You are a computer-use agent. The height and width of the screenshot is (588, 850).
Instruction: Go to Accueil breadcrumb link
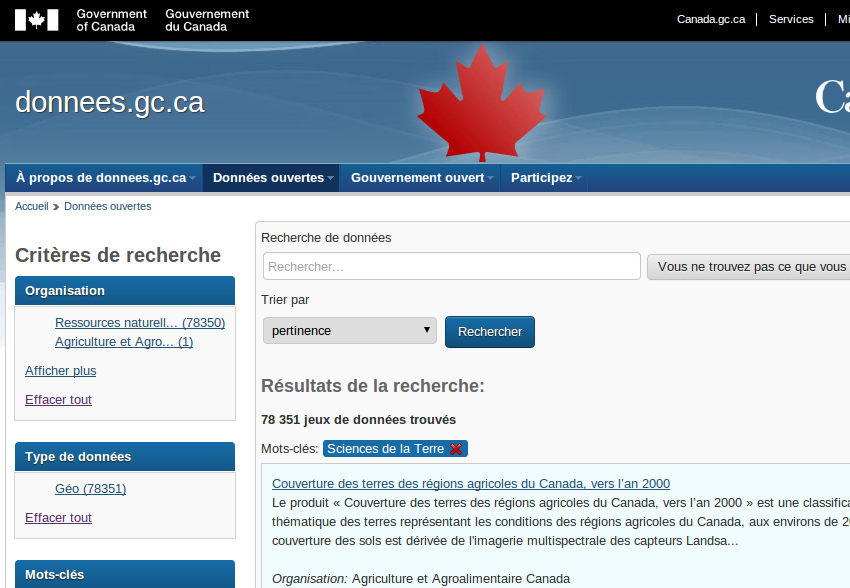pyautogui.click(x=31, y=206)
